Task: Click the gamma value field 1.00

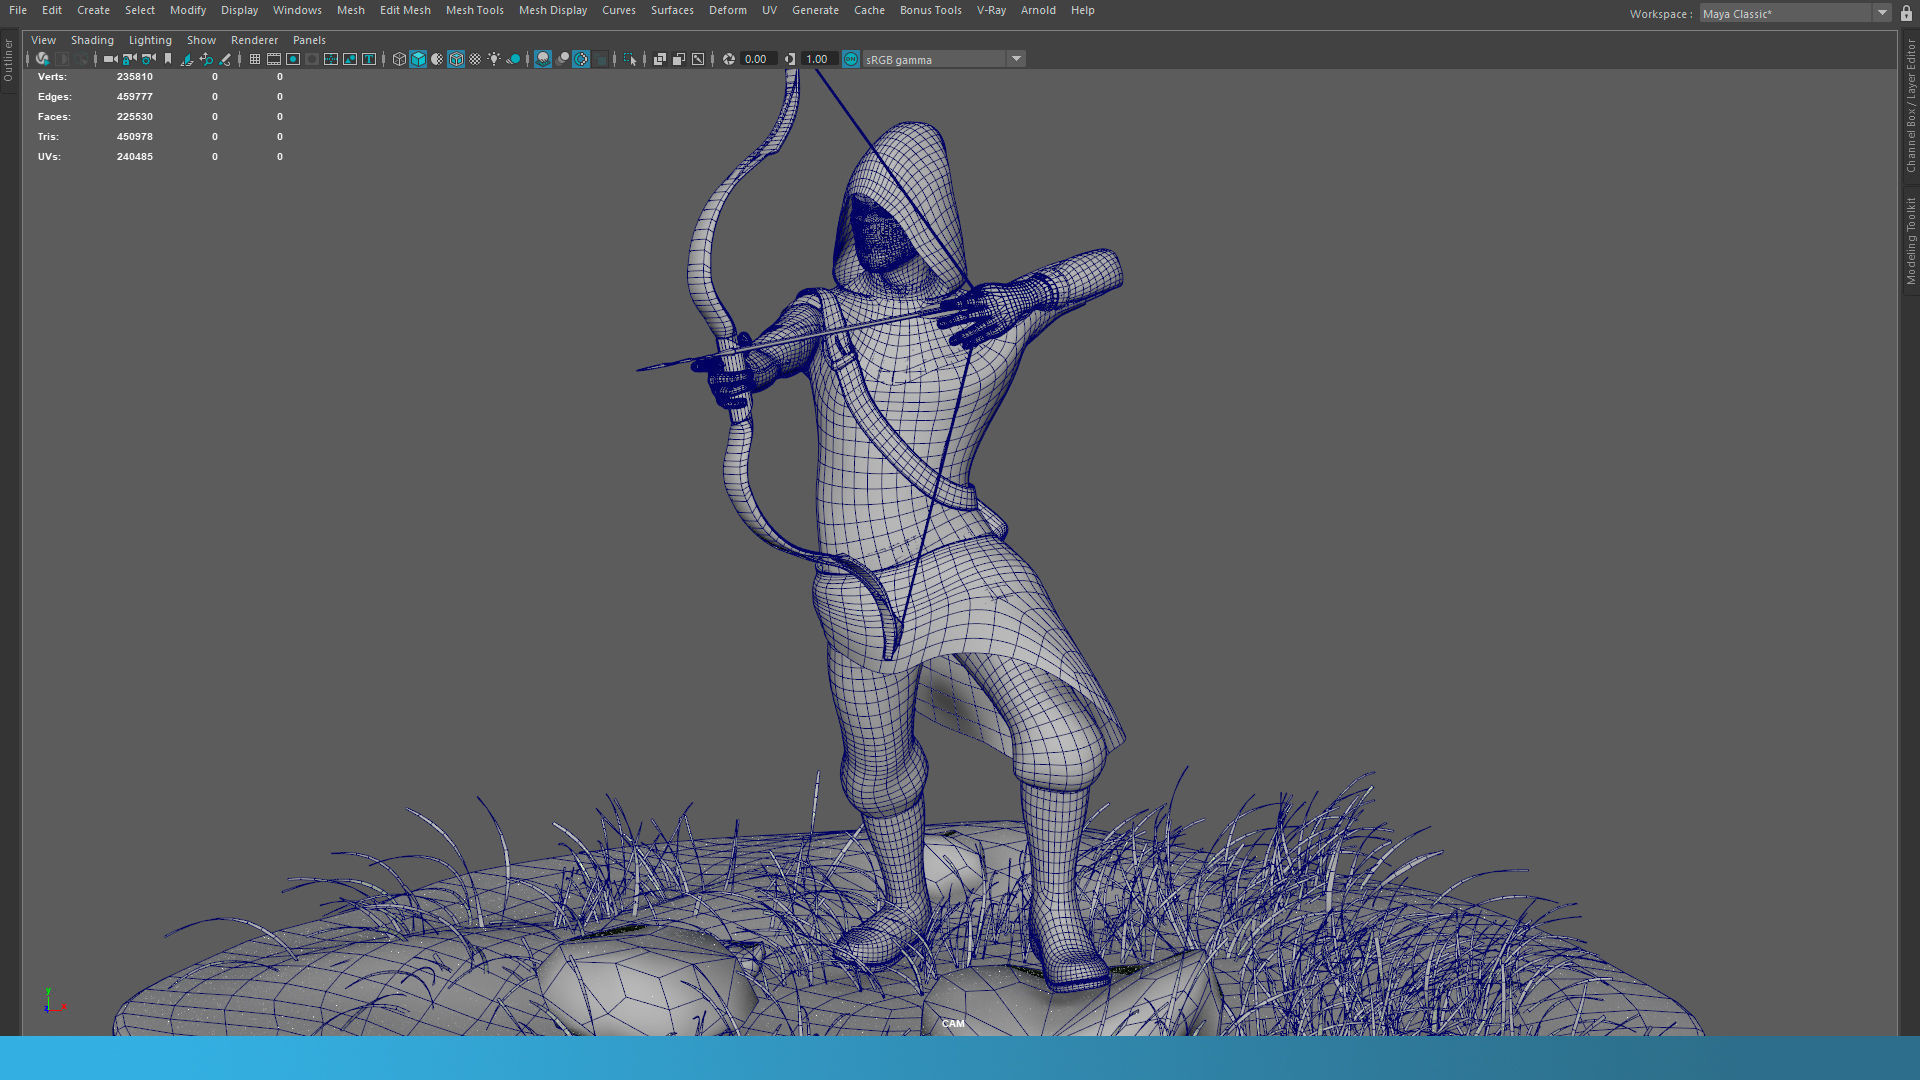Action: click(818, 59)
